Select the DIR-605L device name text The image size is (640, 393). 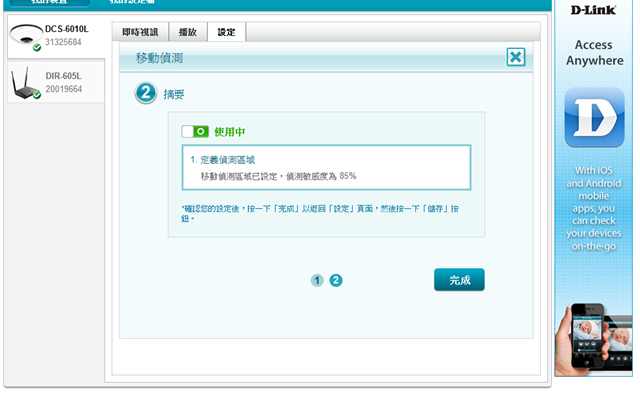pyautogui.click(x=63, y=76)
